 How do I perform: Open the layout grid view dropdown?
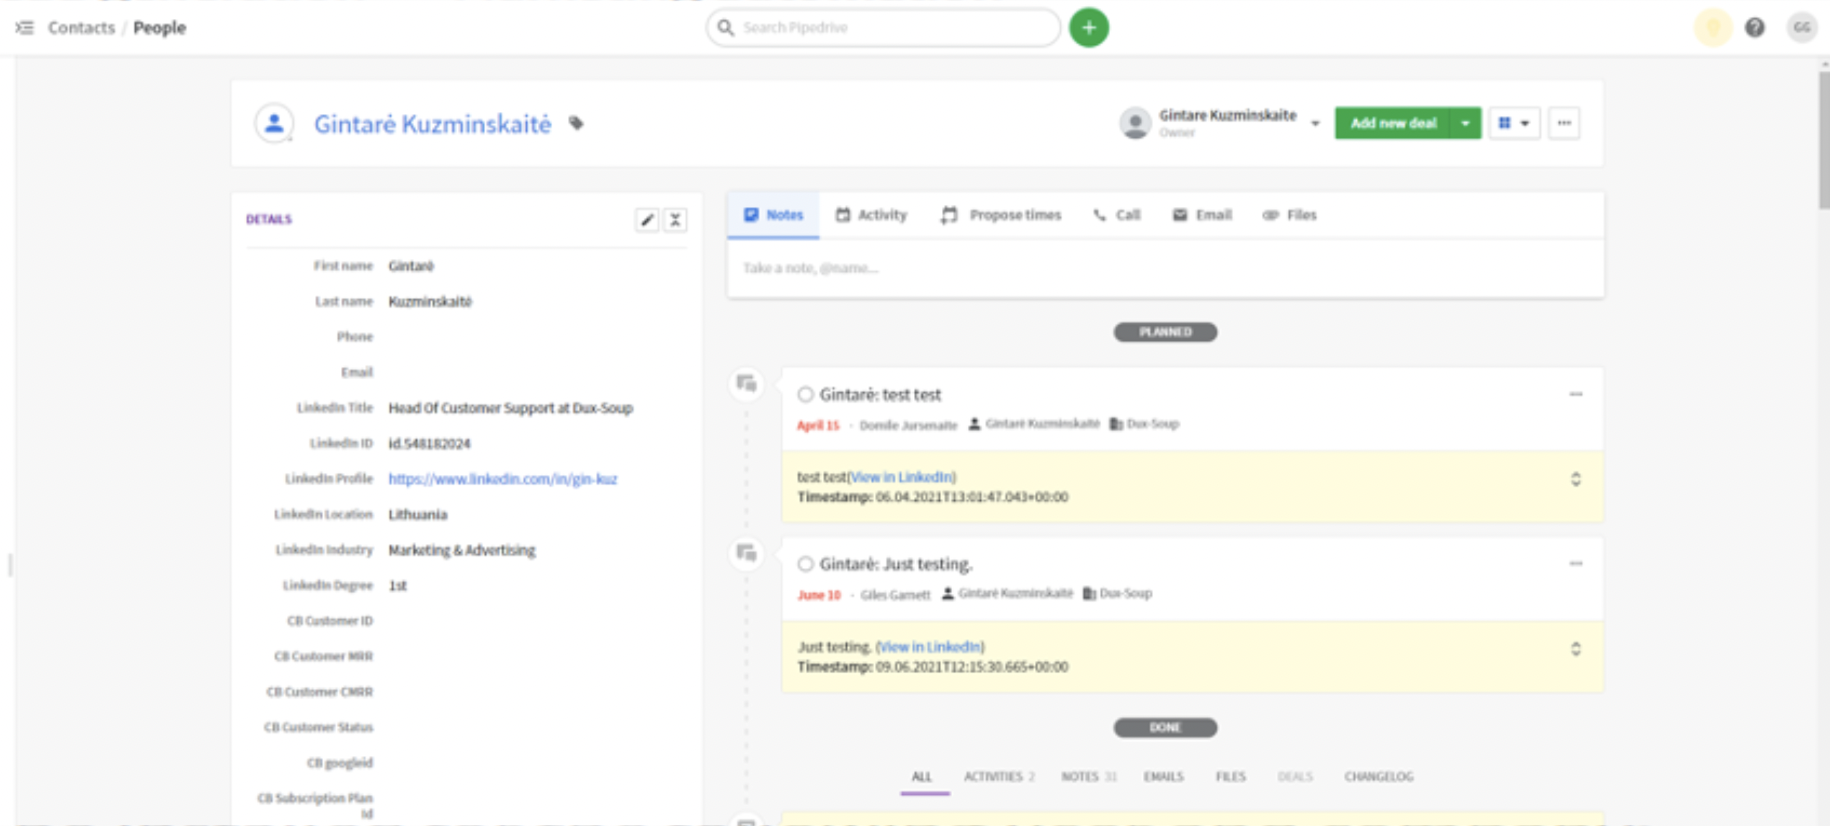point(1514,123)
